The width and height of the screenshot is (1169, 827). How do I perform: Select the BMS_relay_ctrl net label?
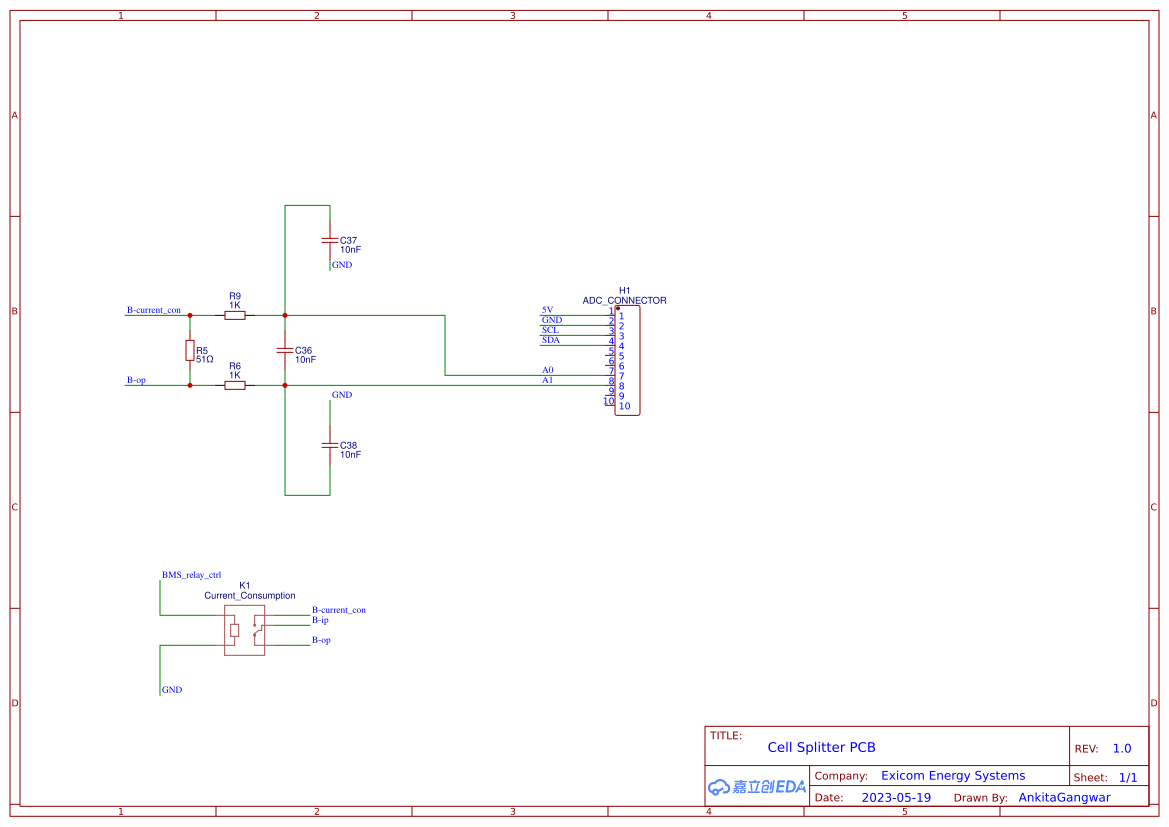[x=189, y=574]
